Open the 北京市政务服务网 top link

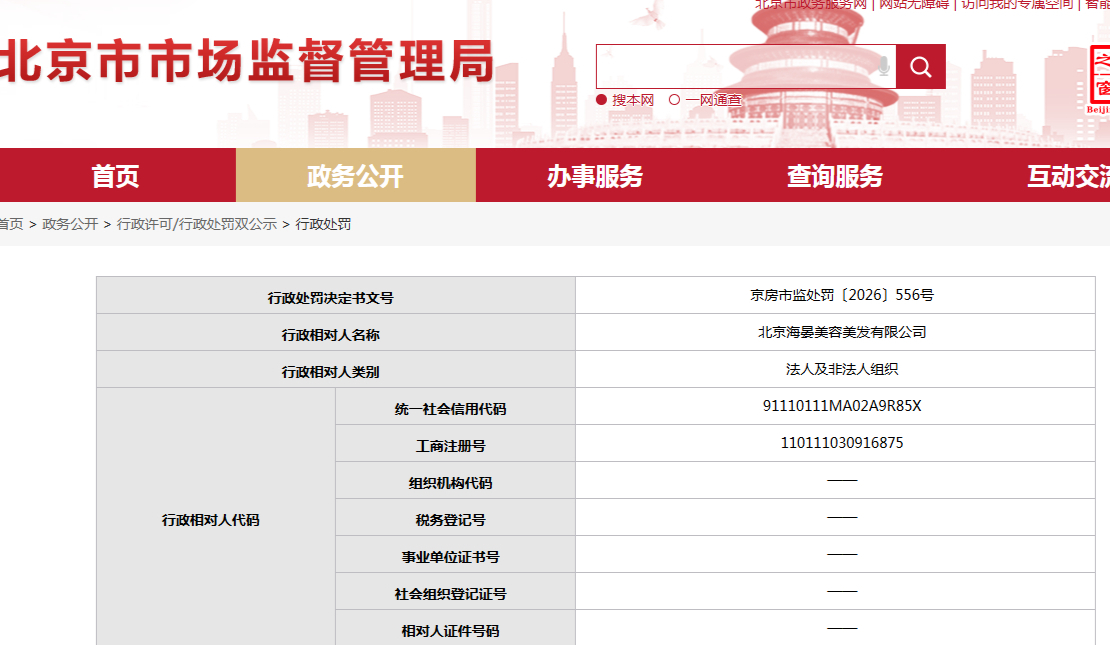811,4
